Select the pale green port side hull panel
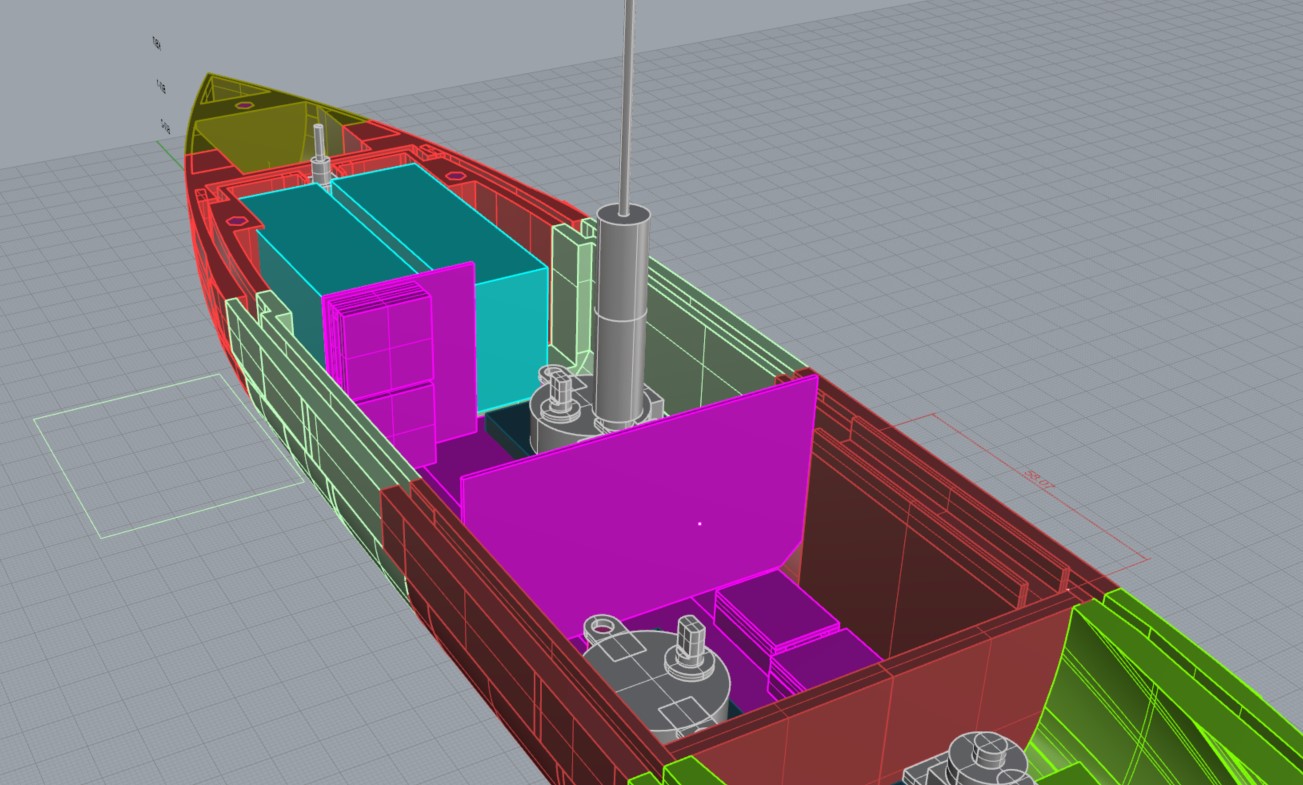The width and height of the screenshot is (1303, 785). pos(300,400)
